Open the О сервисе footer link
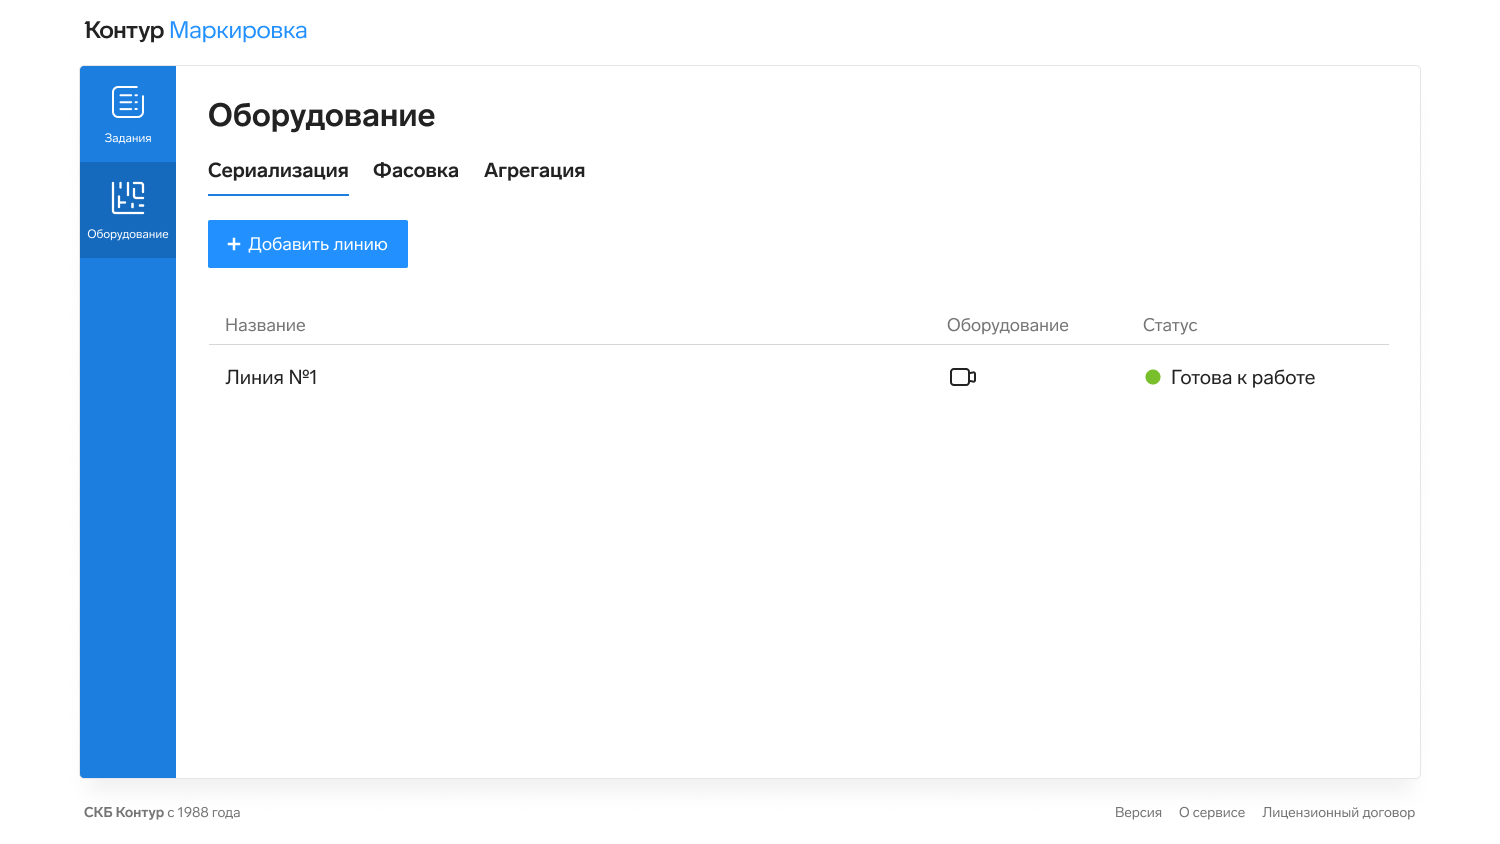Screen dimensions: 1500x844 (x=1211, y=812)
